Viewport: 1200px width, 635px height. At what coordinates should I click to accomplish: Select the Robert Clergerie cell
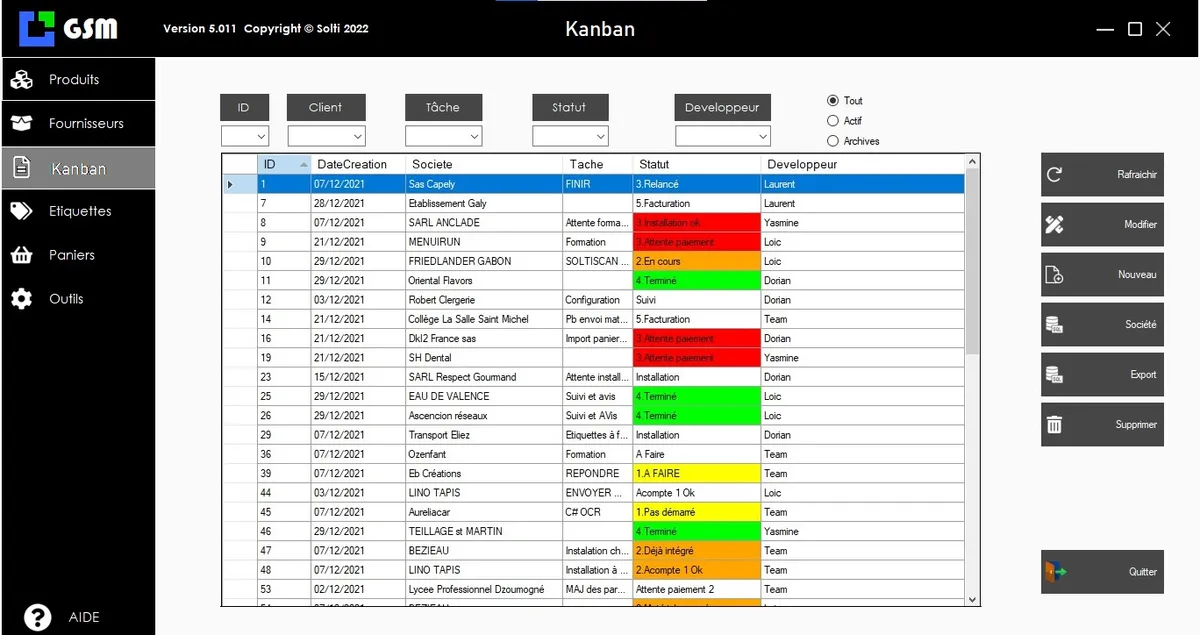point(483,300)
